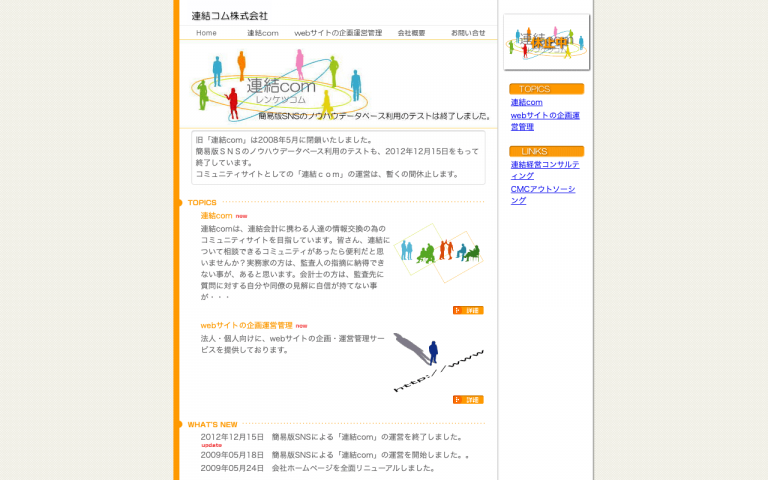The image size is (768, 480).
Task: Click the 2009年05月18日 news entry
Action: [x=336, y=455]
